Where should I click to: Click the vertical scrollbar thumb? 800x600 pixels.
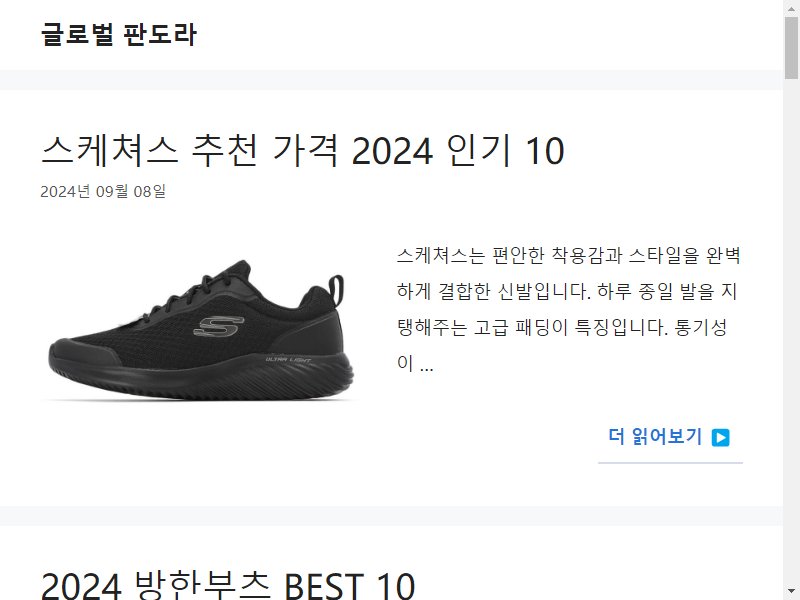tap(791, 47)
